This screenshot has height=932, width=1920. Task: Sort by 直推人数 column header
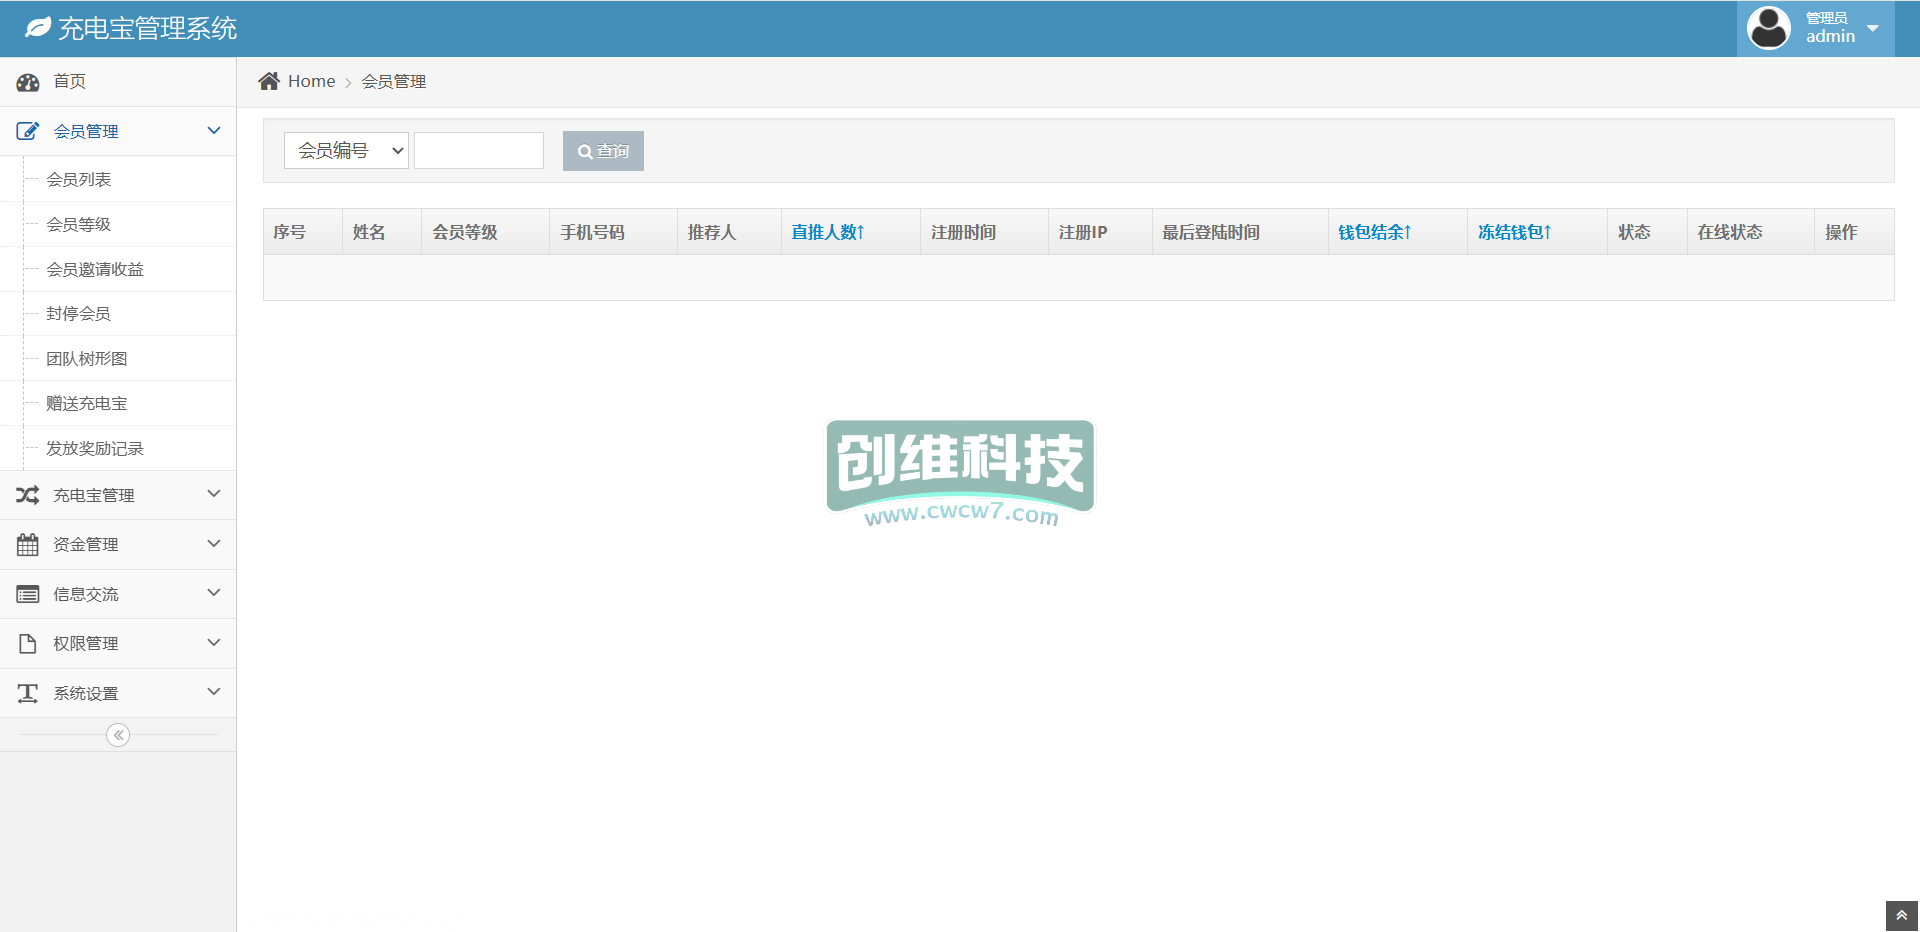pyautogui.click(x=827, y=232)
